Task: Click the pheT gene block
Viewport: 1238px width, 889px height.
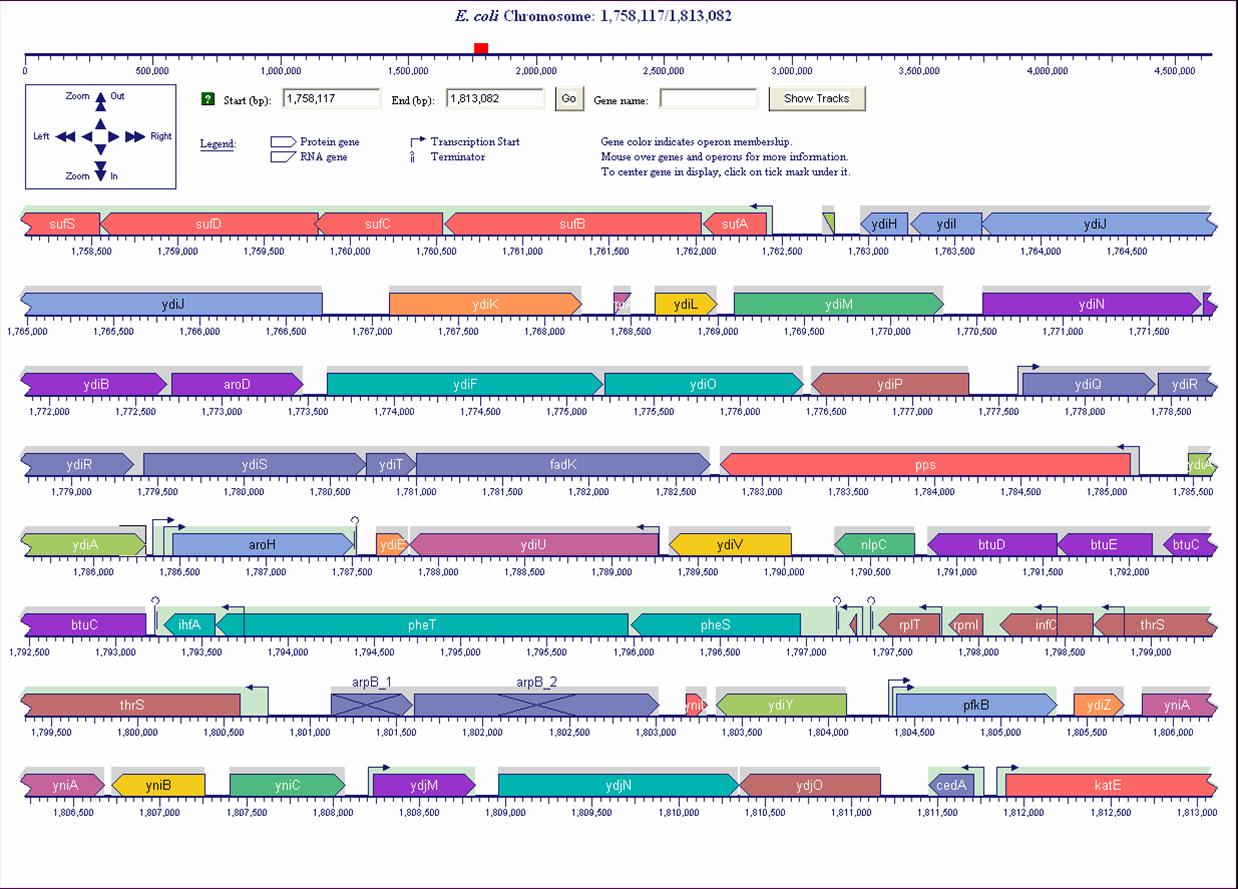Action: (x=422, y=625)
